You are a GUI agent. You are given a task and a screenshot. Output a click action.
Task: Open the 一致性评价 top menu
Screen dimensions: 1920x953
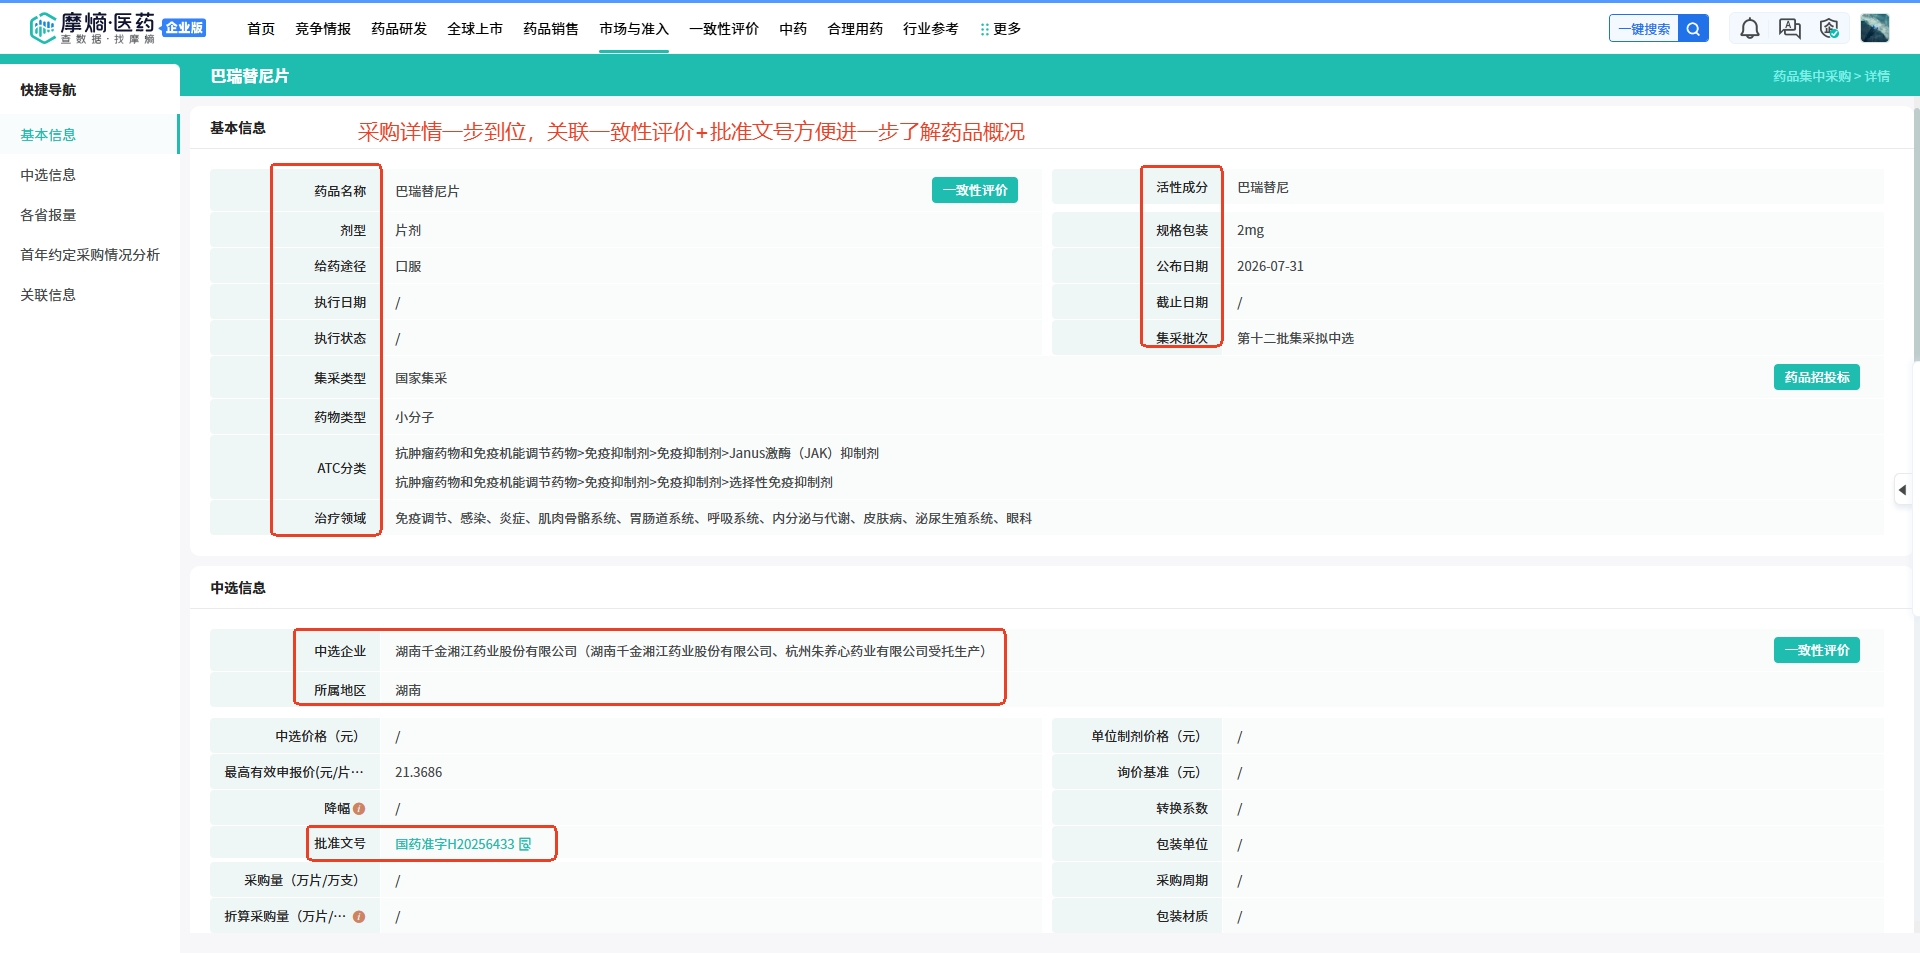coord(724,29)
